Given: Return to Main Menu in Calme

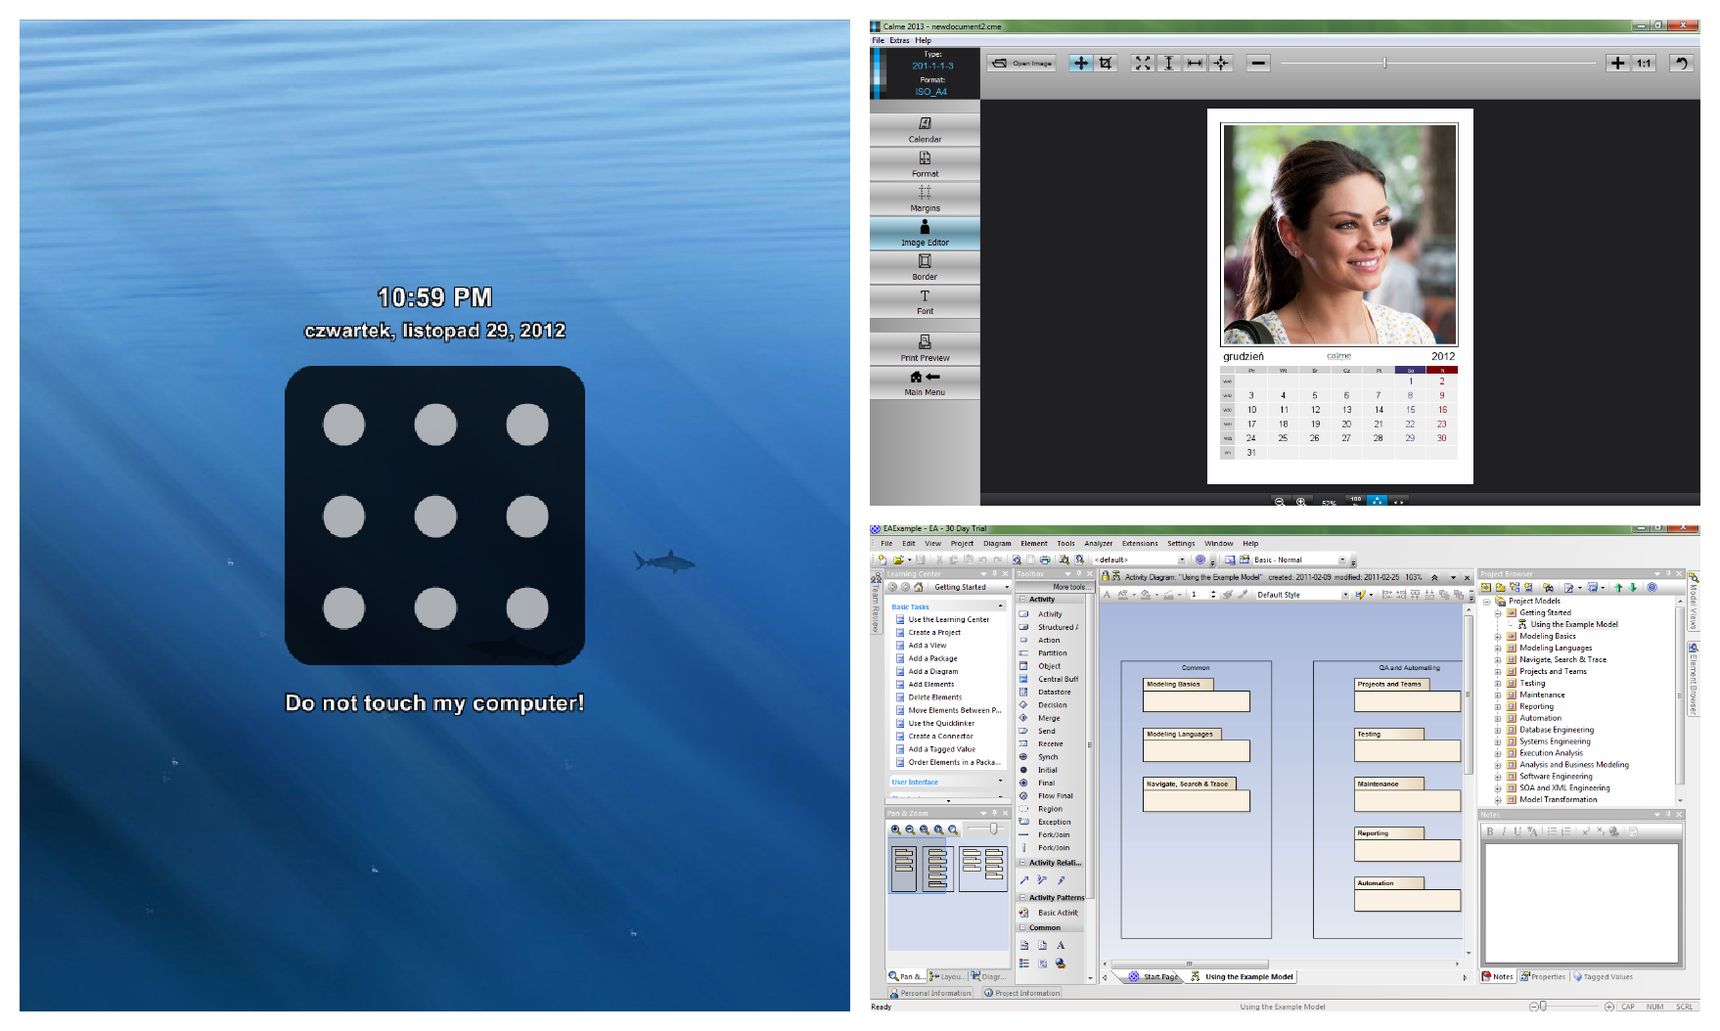Looking at the screenshot, I should coord(925,383).
